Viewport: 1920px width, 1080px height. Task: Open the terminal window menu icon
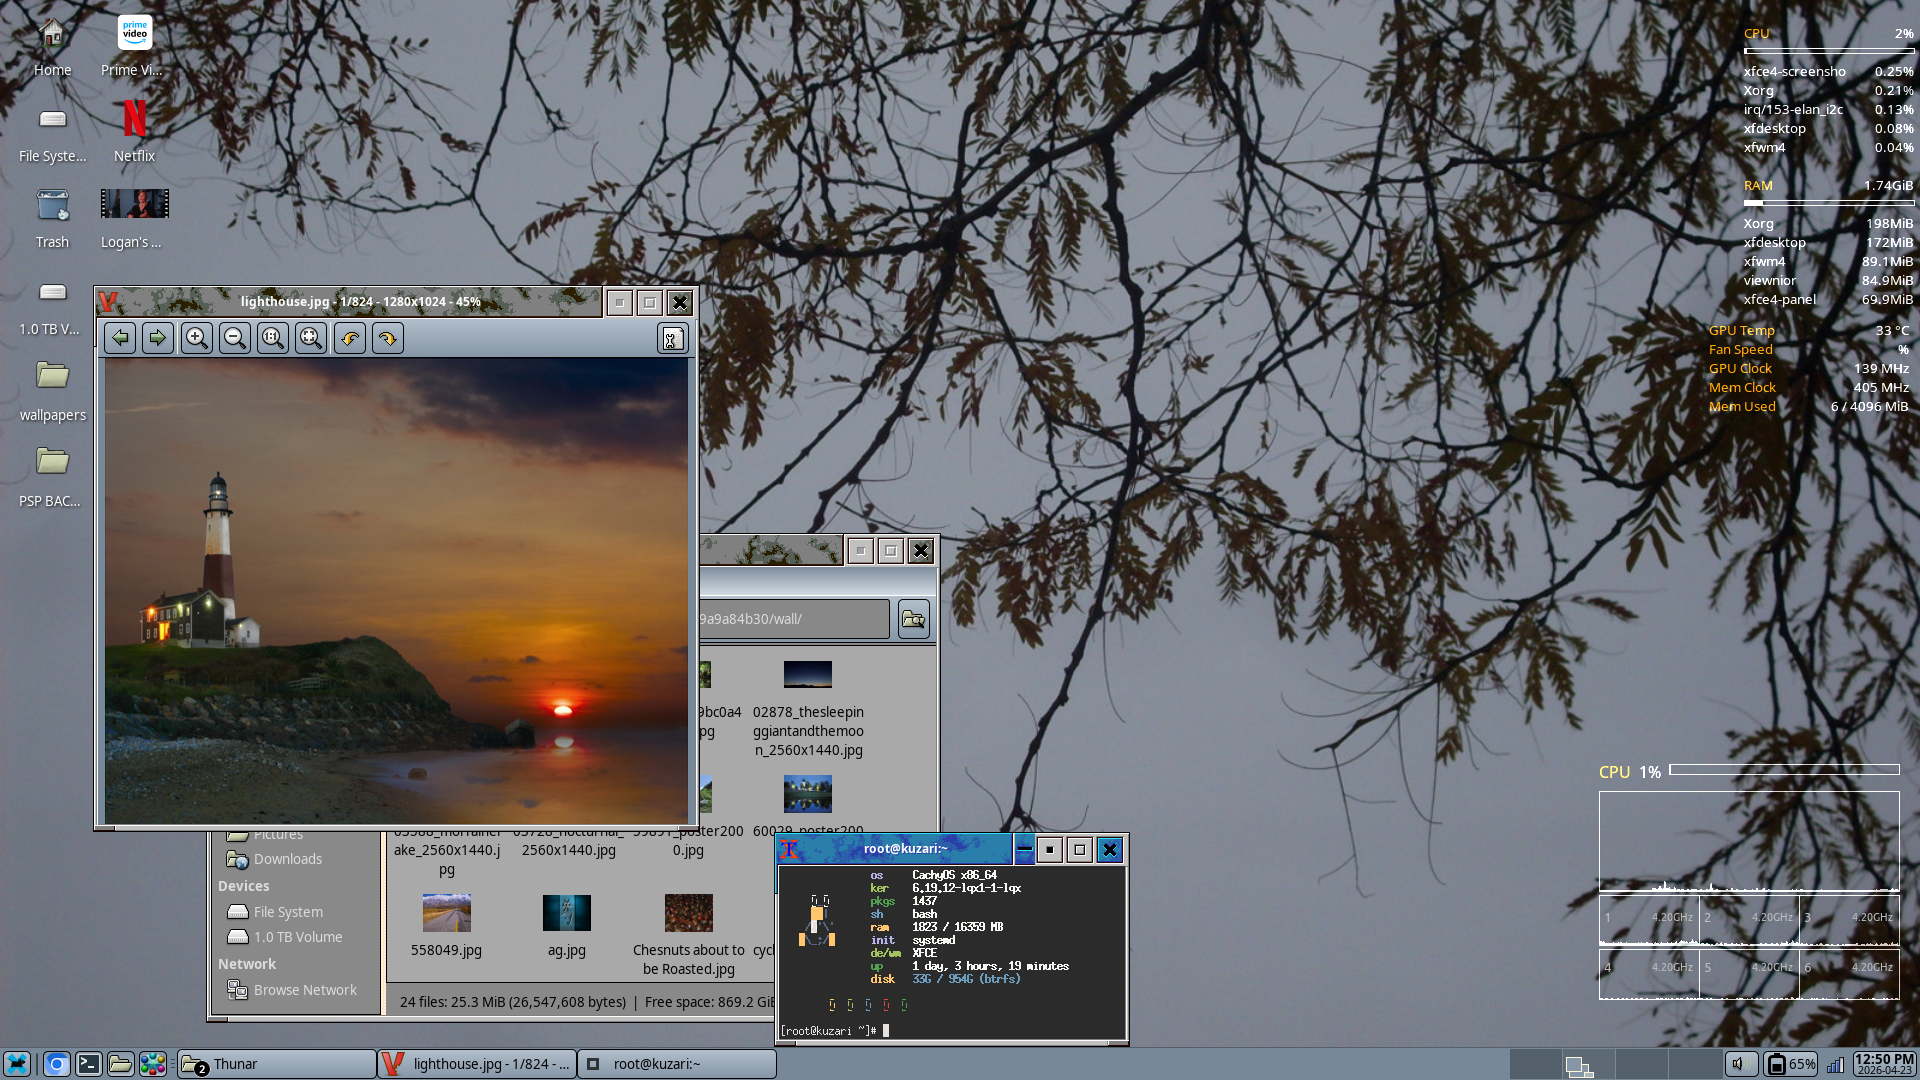[790, 849]
